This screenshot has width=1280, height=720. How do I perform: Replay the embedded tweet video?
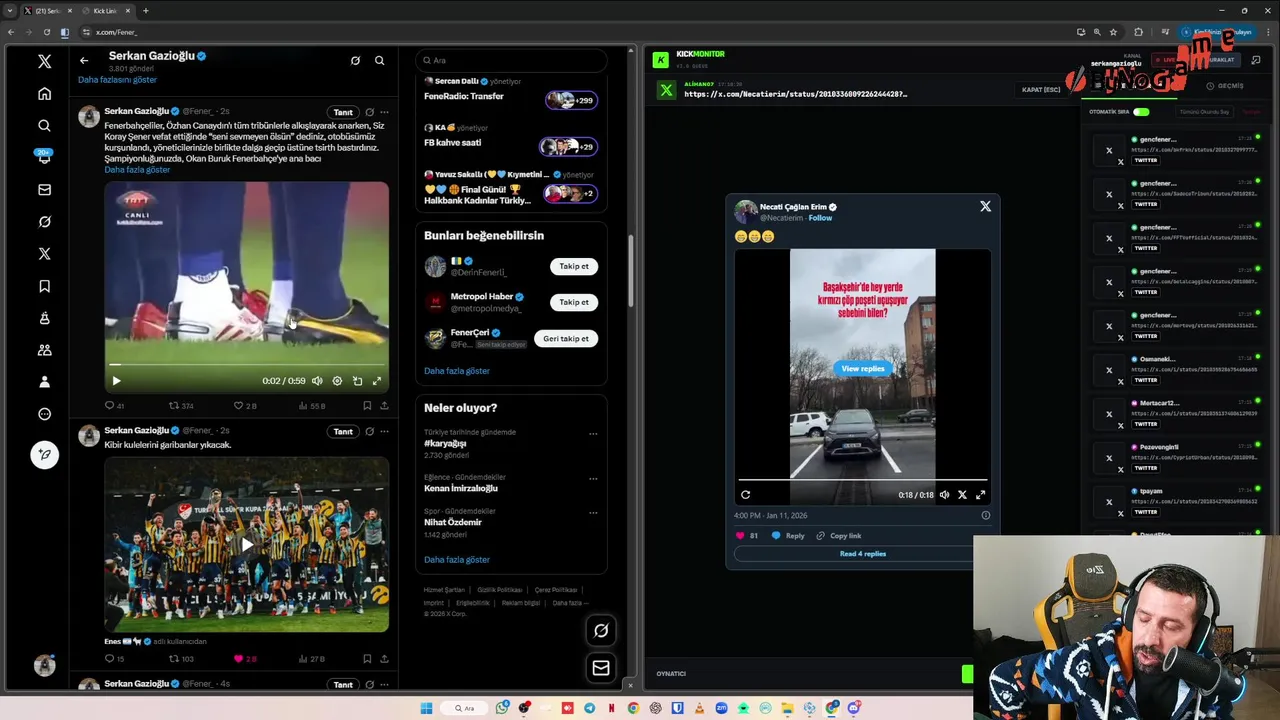coord(745,495)
